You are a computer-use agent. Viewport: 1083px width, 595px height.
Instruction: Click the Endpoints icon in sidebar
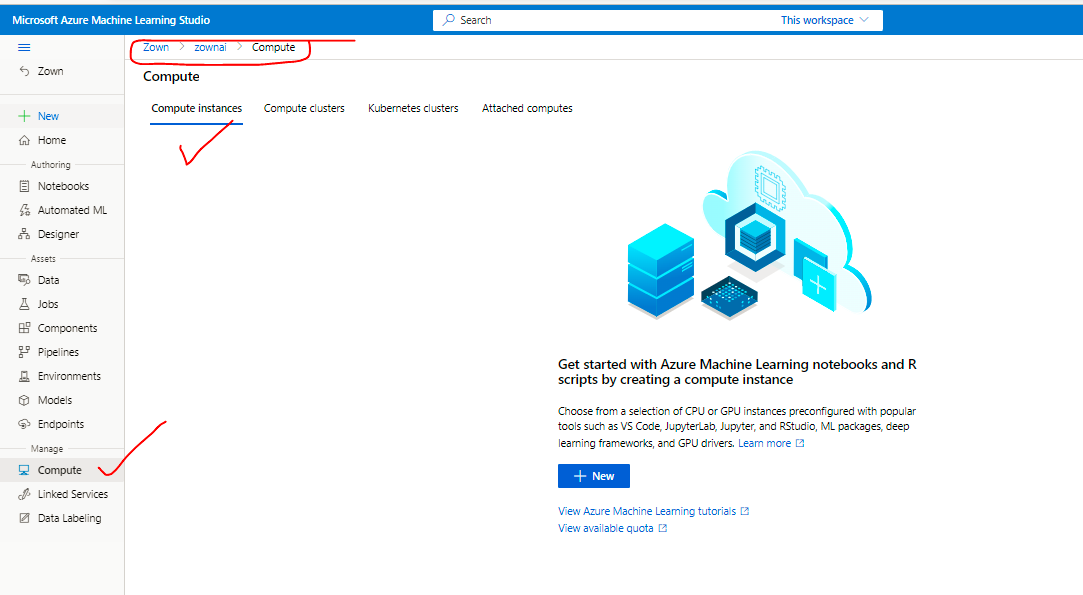point(24,424)
